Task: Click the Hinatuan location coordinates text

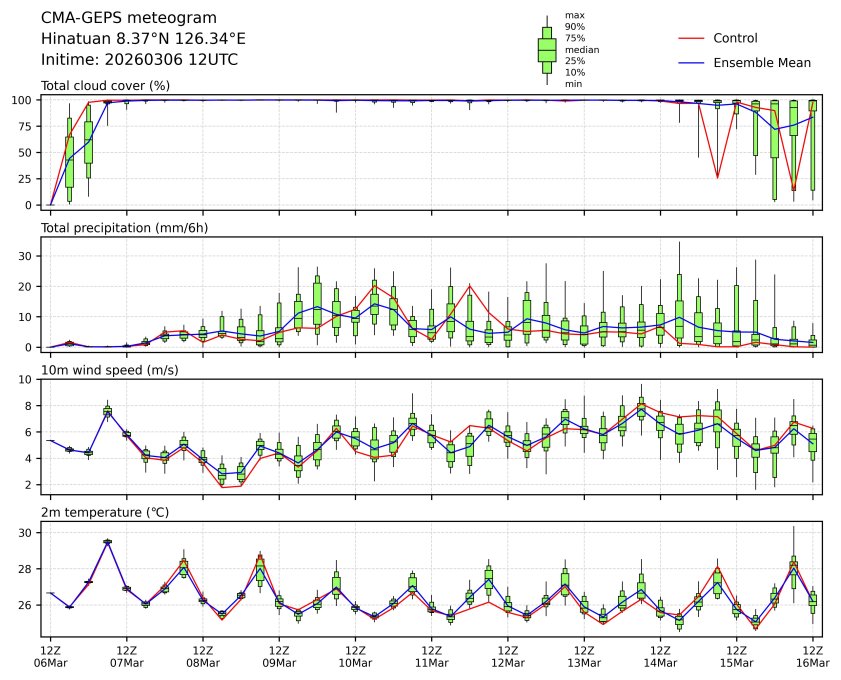Action: [x=143, y=39]
